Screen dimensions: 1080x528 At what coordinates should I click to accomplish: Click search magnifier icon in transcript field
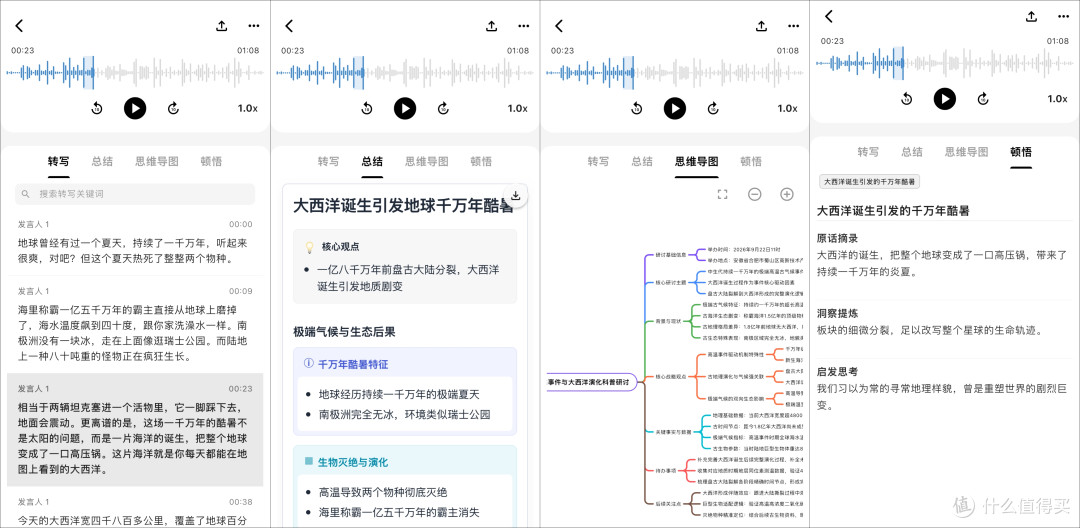[26, 194]
